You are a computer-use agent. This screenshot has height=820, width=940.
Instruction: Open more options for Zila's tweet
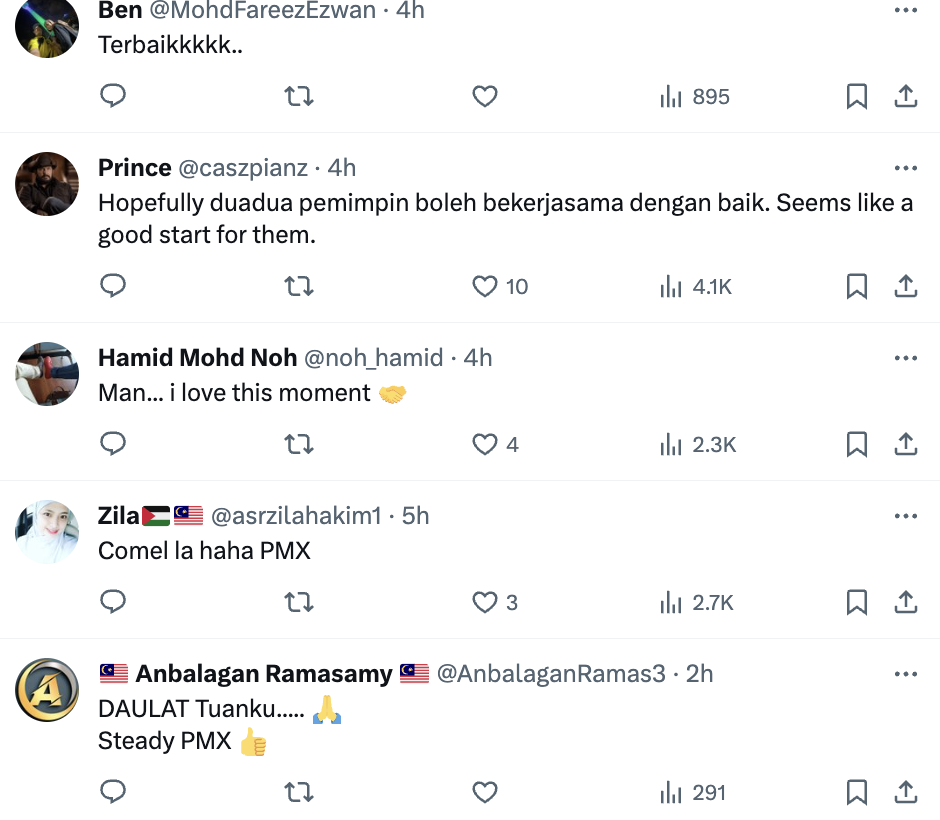tap(906, 516)
